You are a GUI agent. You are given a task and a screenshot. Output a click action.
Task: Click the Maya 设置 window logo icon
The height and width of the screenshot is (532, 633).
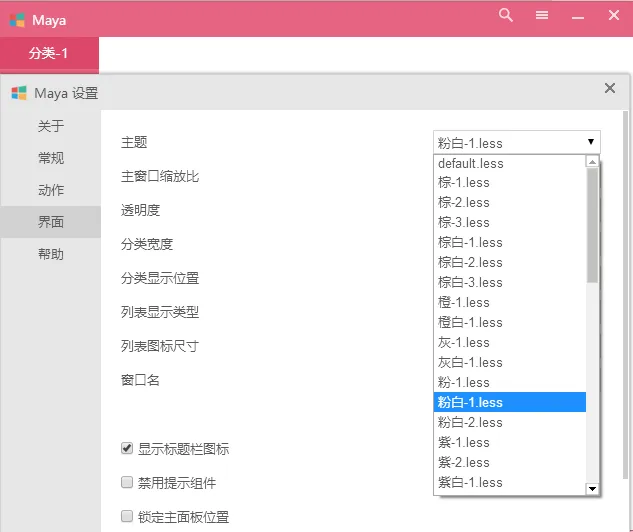19,93
